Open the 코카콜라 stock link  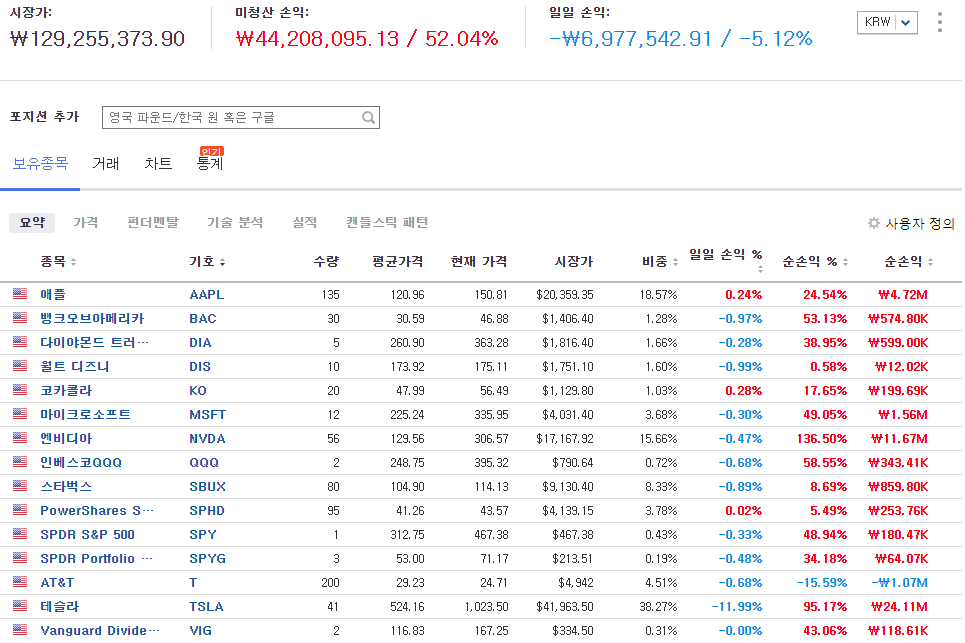[x=66, y=391]
